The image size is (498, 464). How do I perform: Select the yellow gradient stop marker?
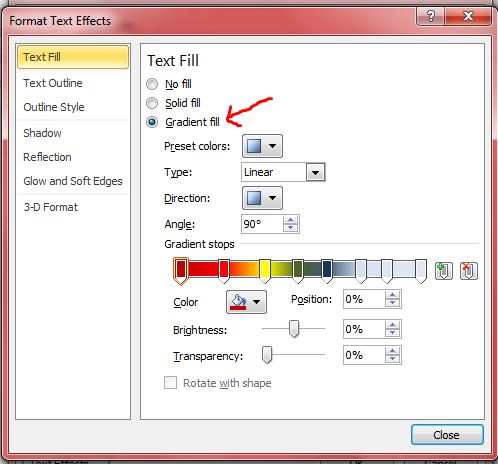point(265,271)
